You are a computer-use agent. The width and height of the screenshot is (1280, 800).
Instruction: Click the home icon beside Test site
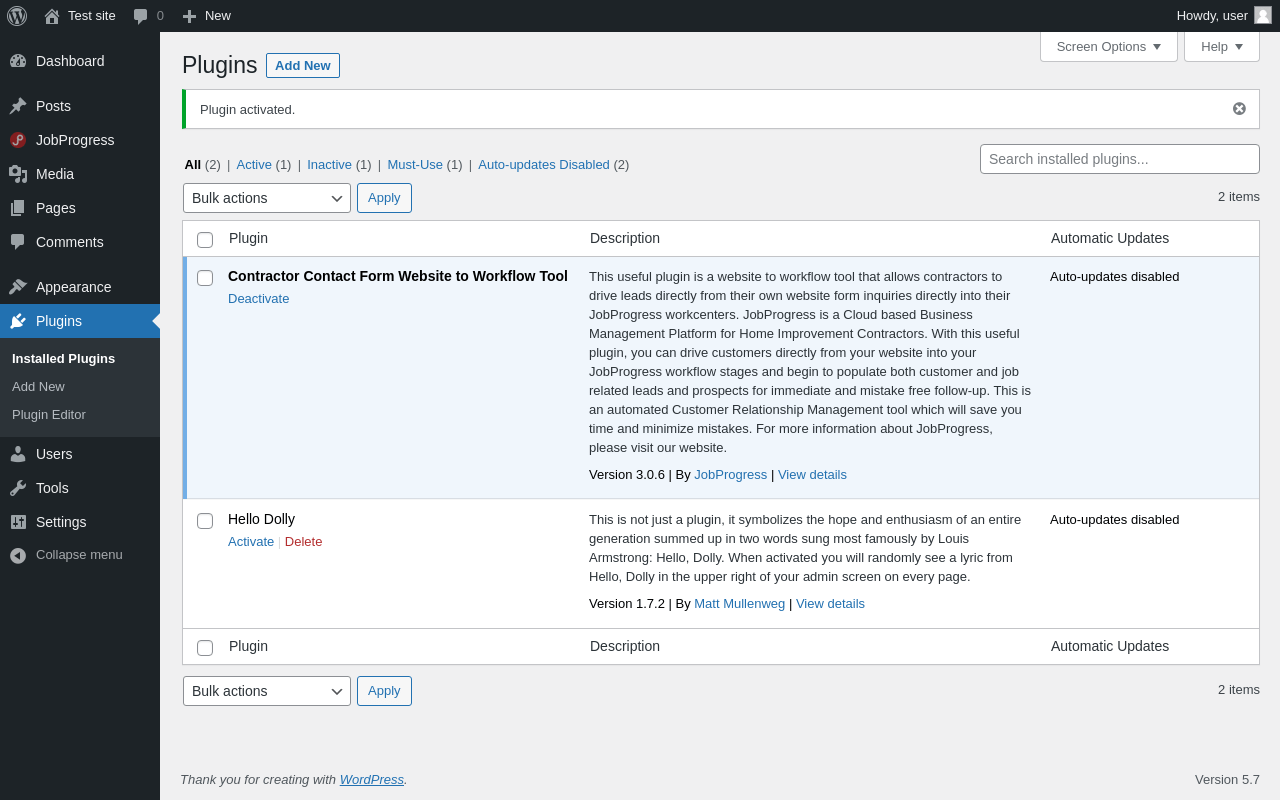tap(52, 16)
